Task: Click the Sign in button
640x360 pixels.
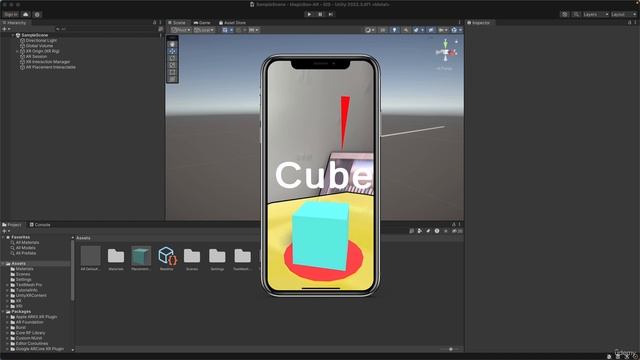Action: click(11, 14)
